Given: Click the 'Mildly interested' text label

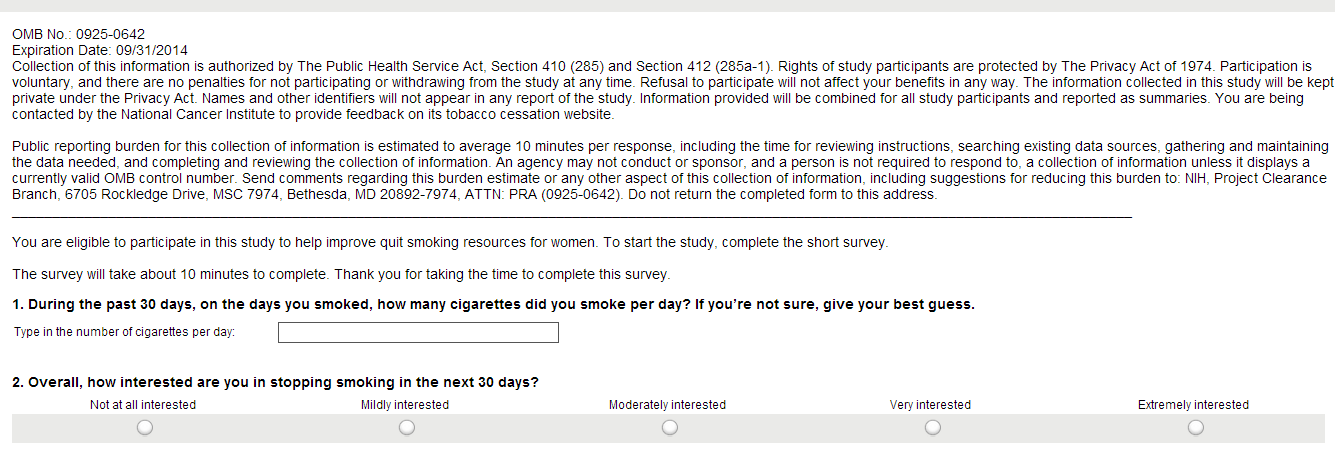Looking at the screenshot, I should coord(405,405).
